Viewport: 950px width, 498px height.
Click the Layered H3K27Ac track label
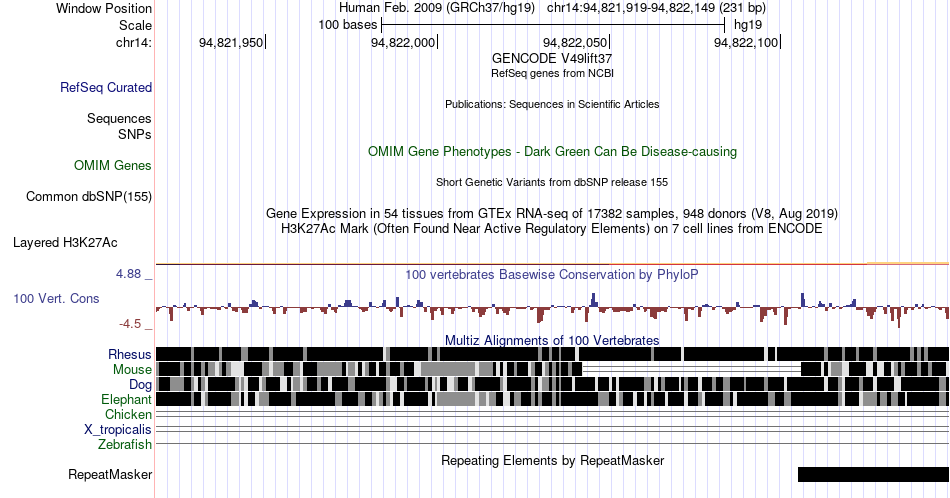coord(65,242)
